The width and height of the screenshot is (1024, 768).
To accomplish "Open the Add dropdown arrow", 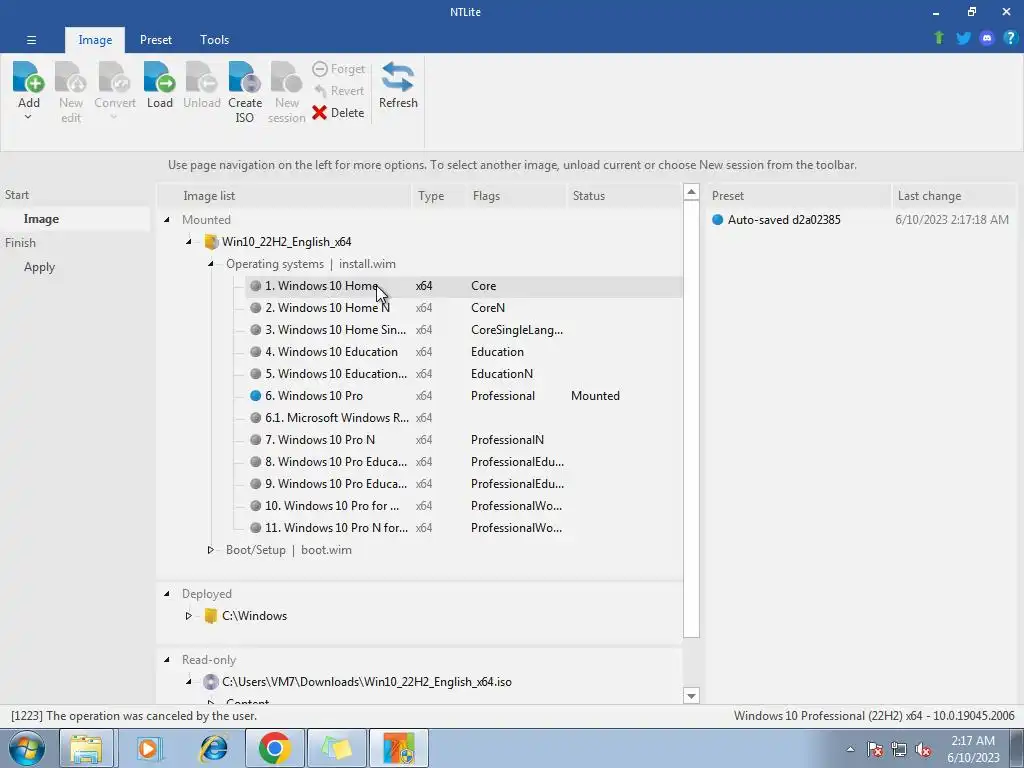I will pos(28,117).
